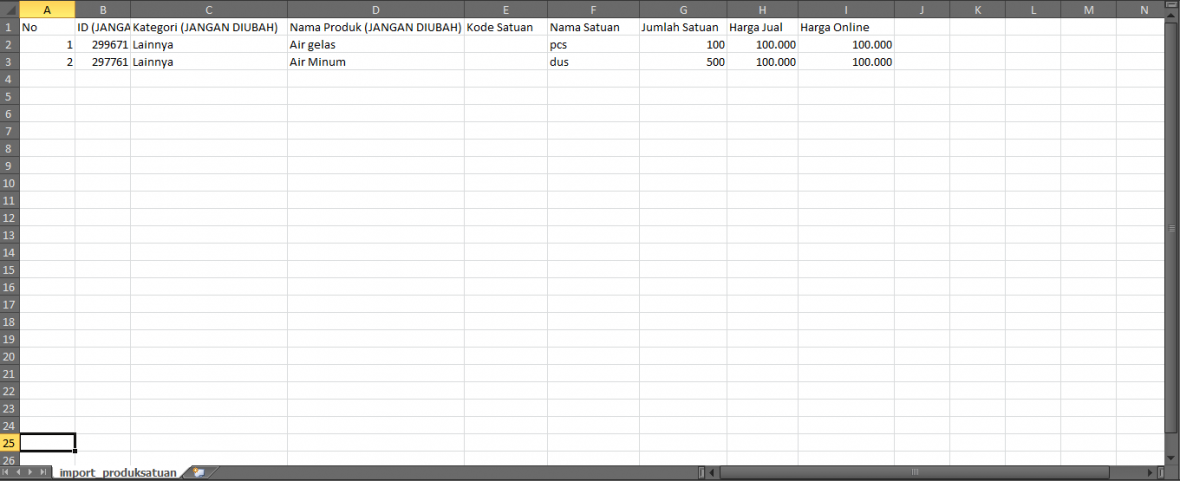This screenshot has width=1180, height=481.
Task: Click the Insert Worksheet icon beside the sheet tab
Action: (198, 472)
